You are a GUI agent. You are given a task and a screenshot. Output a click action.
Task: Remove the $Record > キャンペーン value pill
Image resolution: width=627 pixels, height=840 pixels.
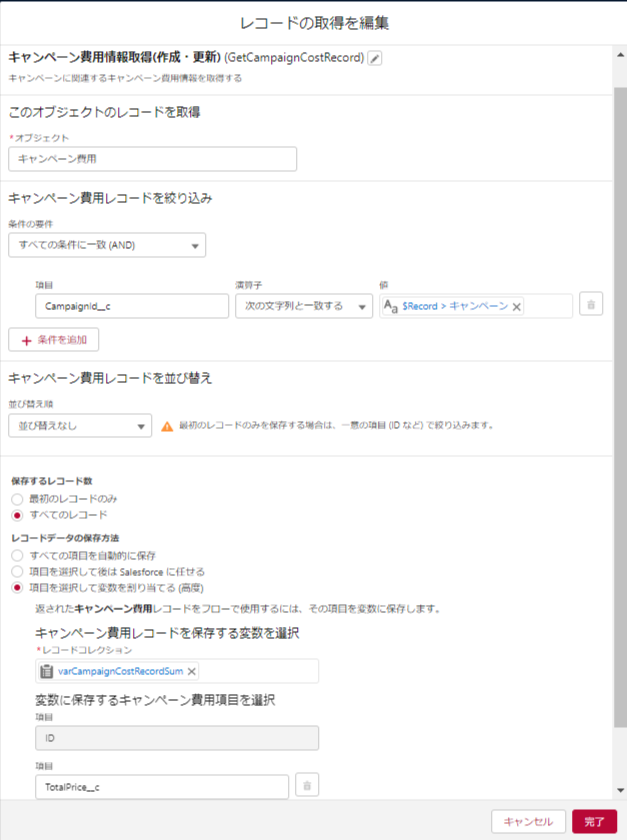(x=517, y=307)
